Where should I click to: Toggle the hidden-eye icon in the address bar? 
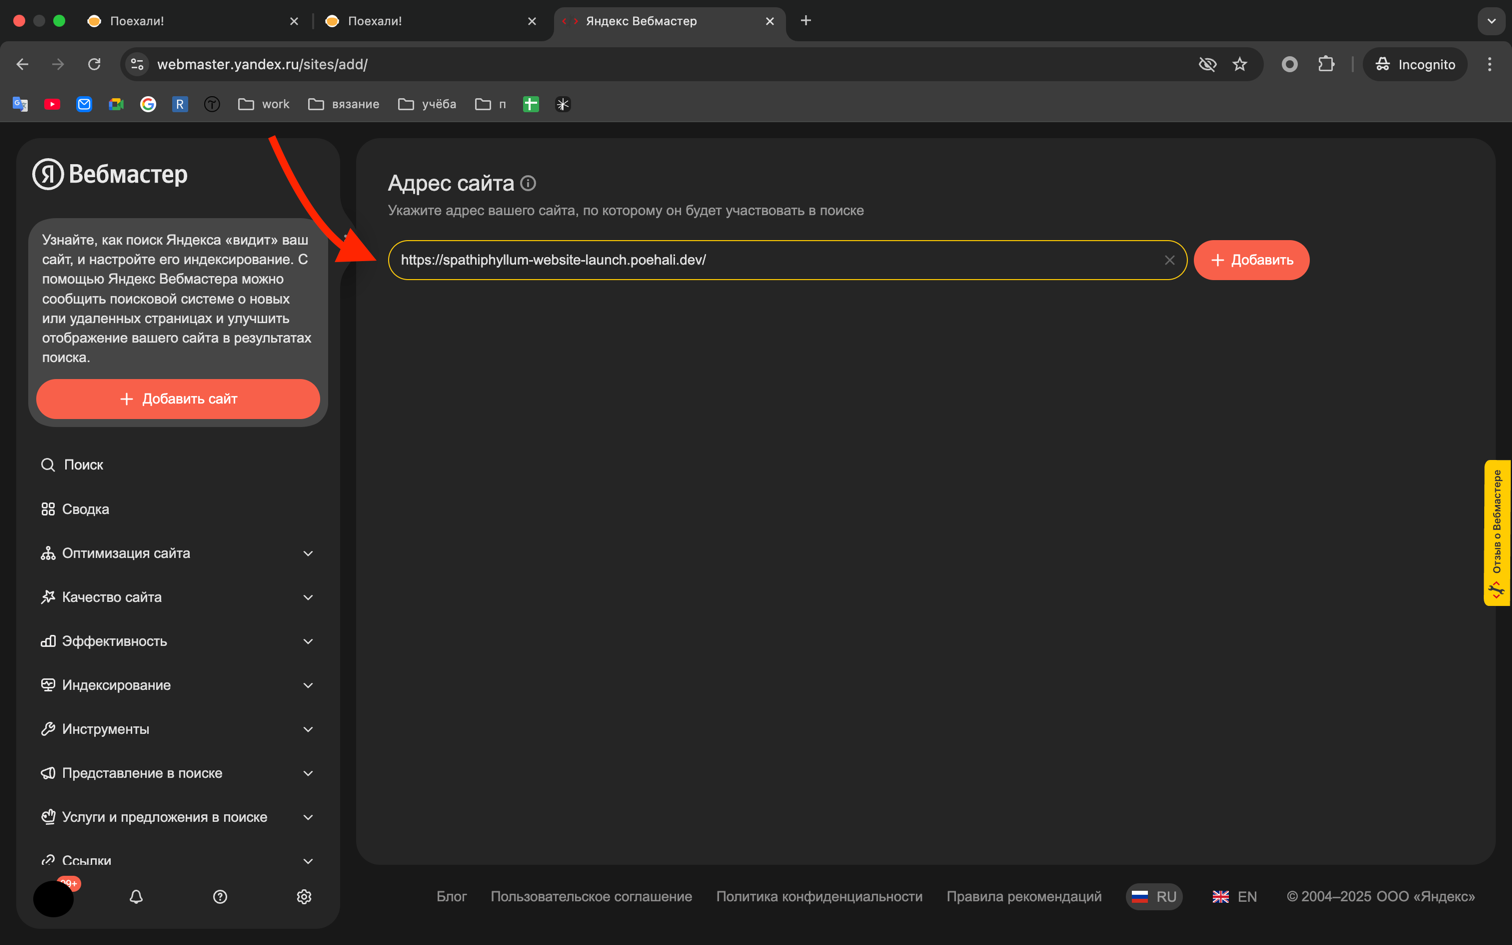click(x=1207, y=63)
